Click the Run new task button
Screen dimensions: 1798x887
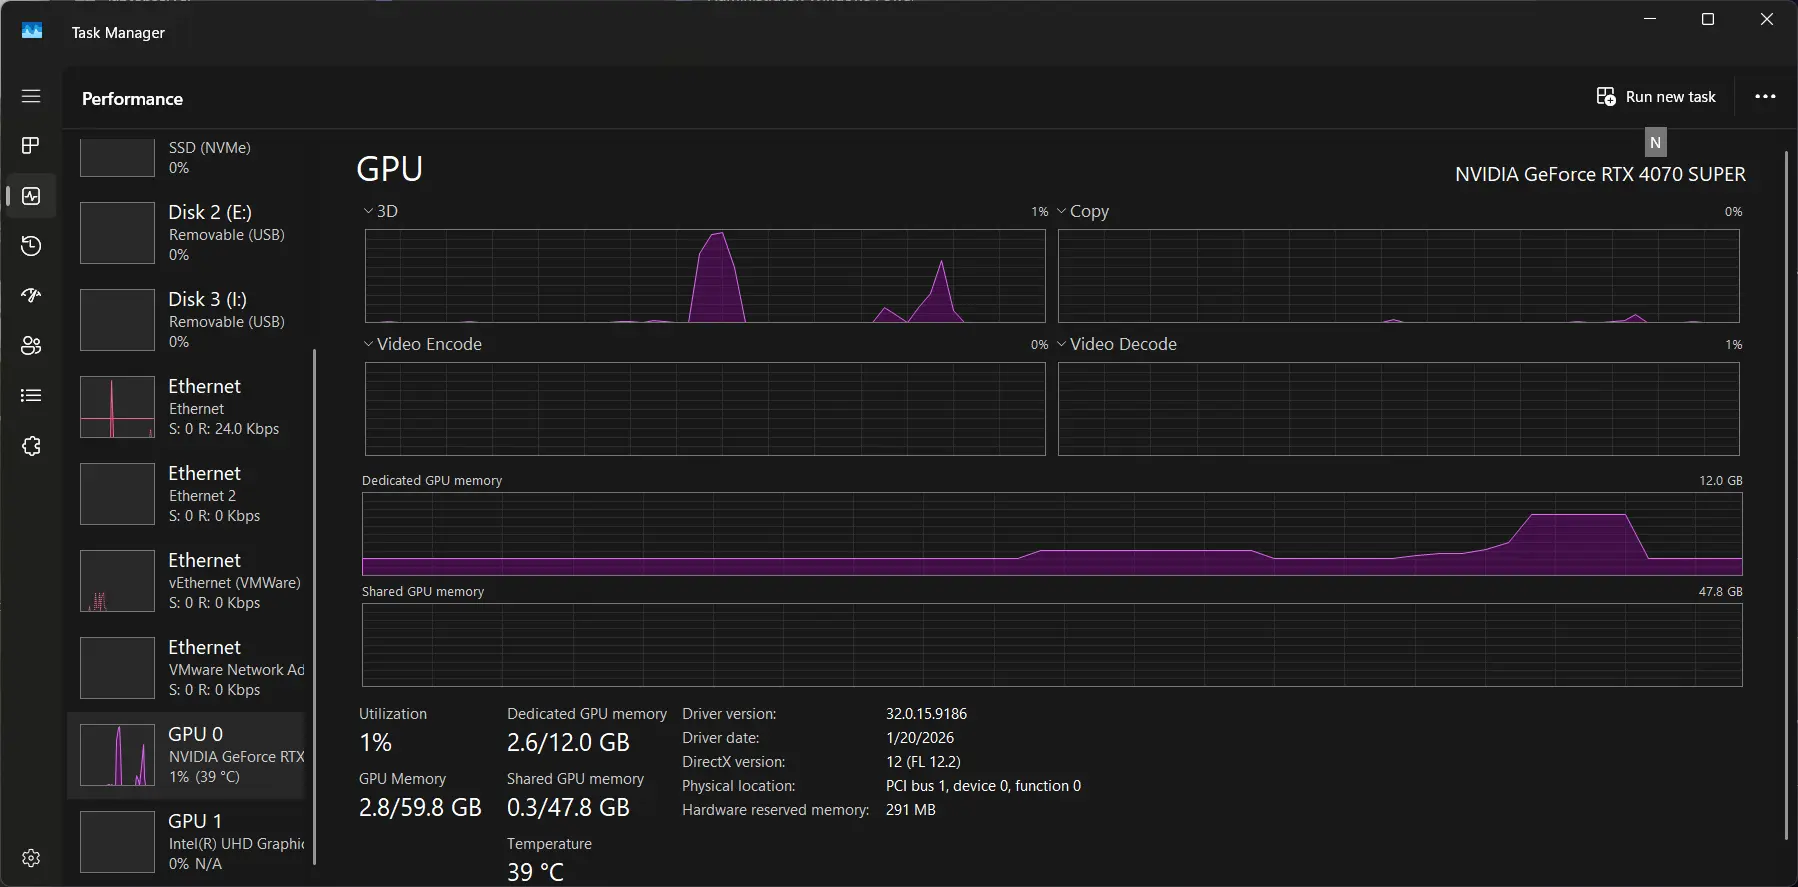1656,97
